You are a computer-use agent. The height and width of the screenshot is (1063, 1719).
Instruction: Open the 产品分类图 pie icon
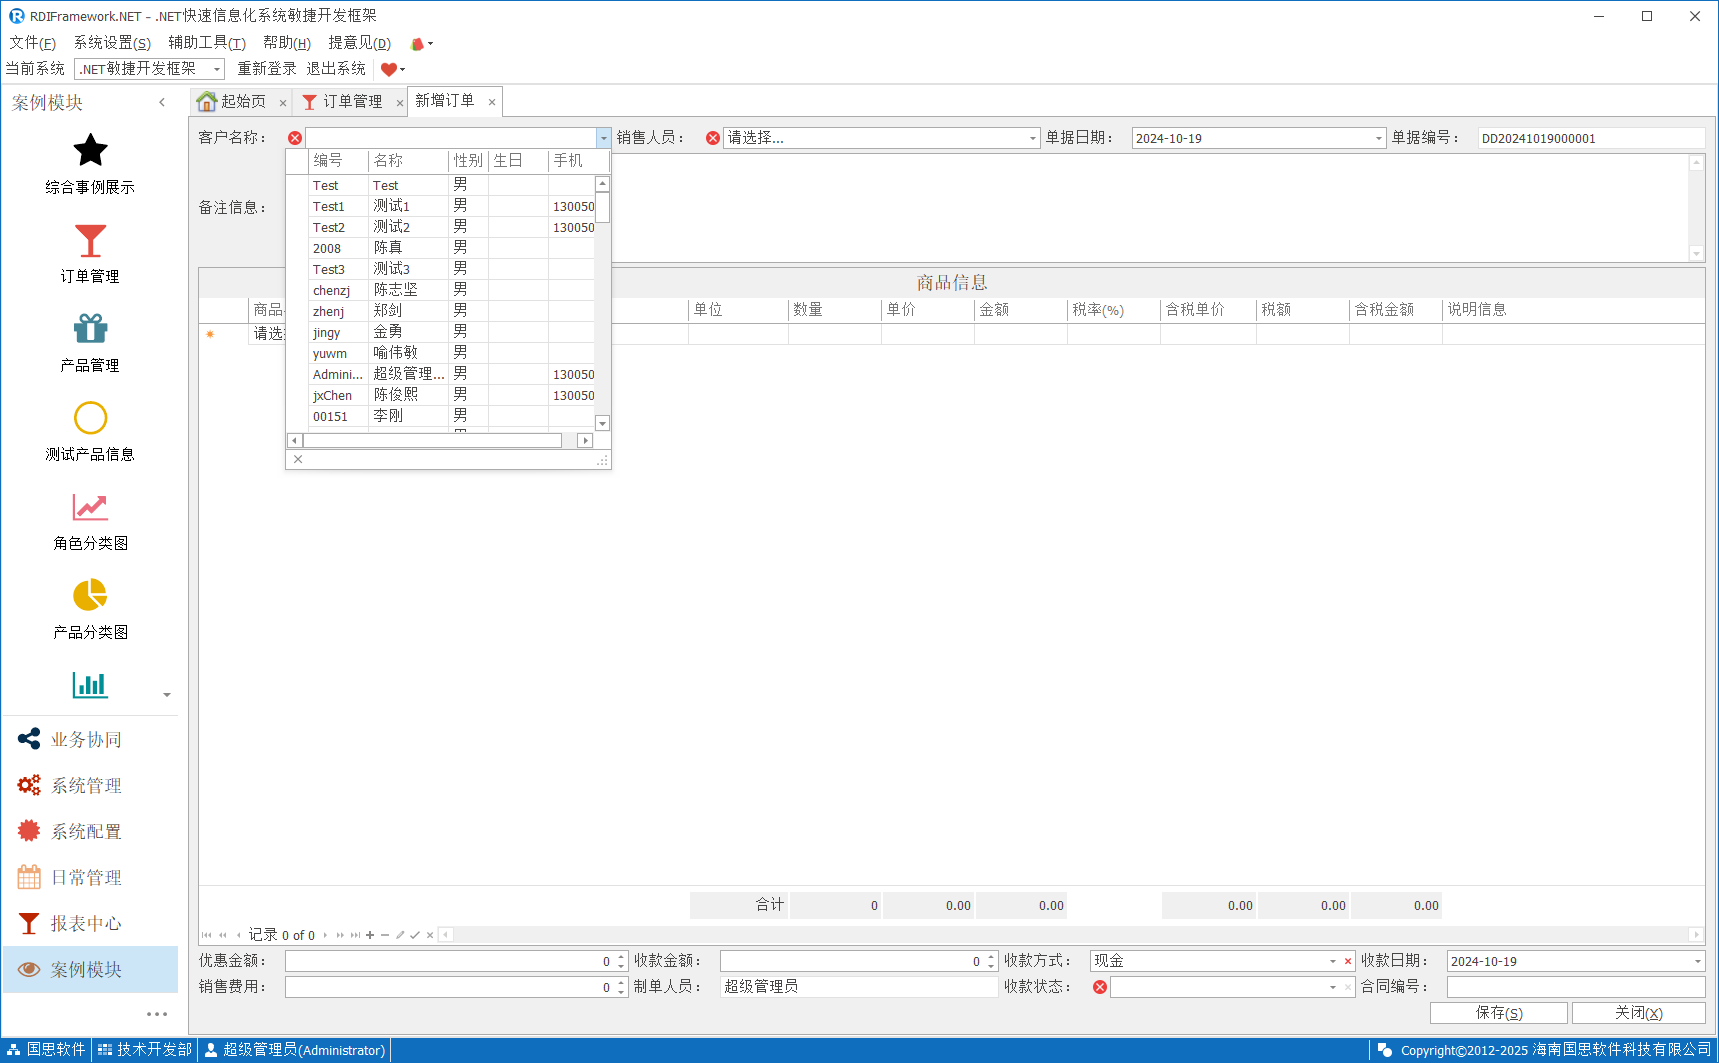pos(90,596)
